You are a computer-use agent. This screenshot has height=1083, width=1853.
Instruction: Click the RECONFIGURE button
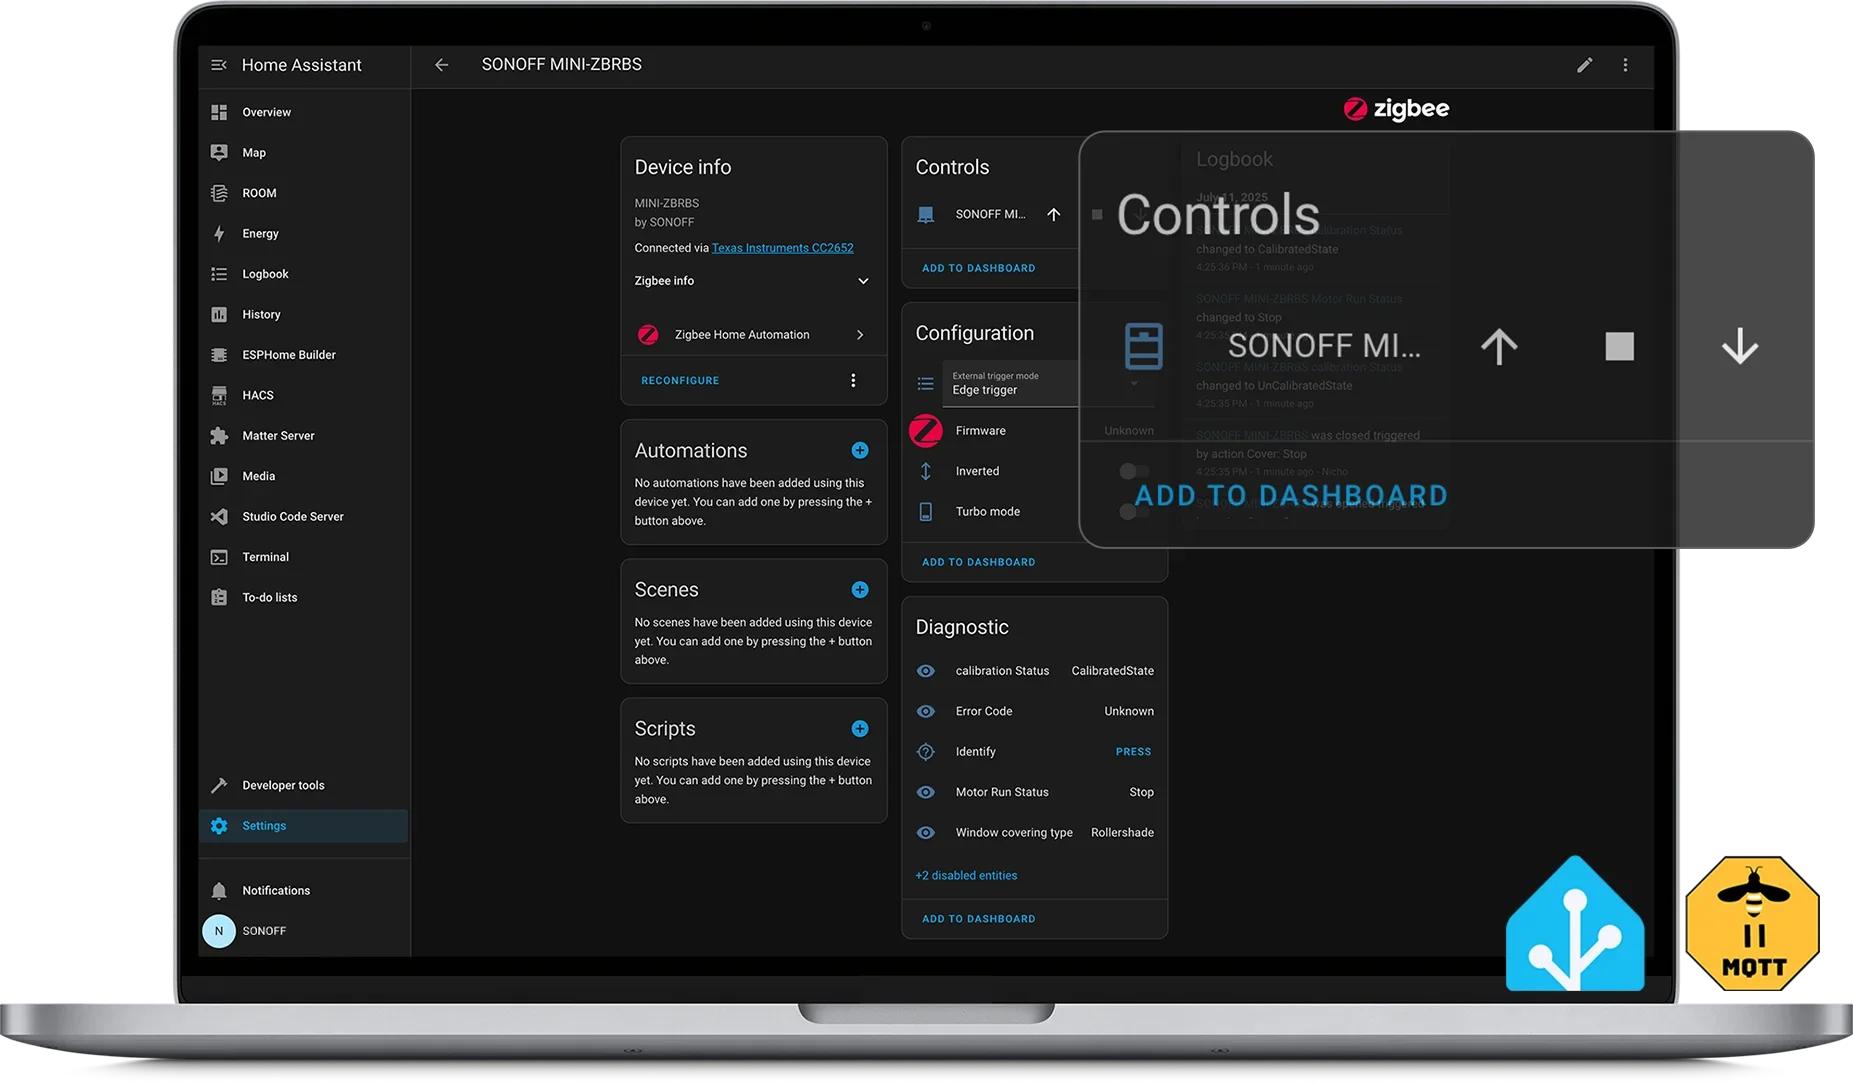tap(680, 381)
